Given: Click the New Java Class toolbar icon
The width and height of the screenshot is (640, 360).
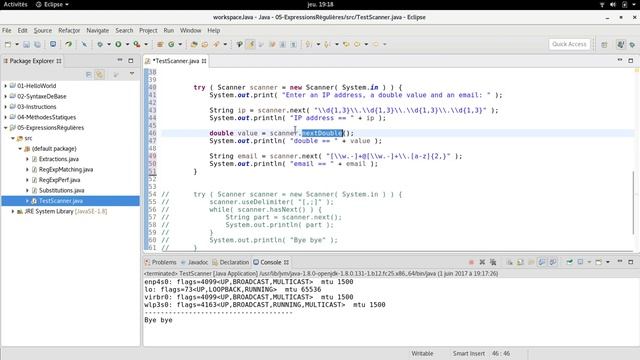Looking at the screenshot, I should 171,44.
